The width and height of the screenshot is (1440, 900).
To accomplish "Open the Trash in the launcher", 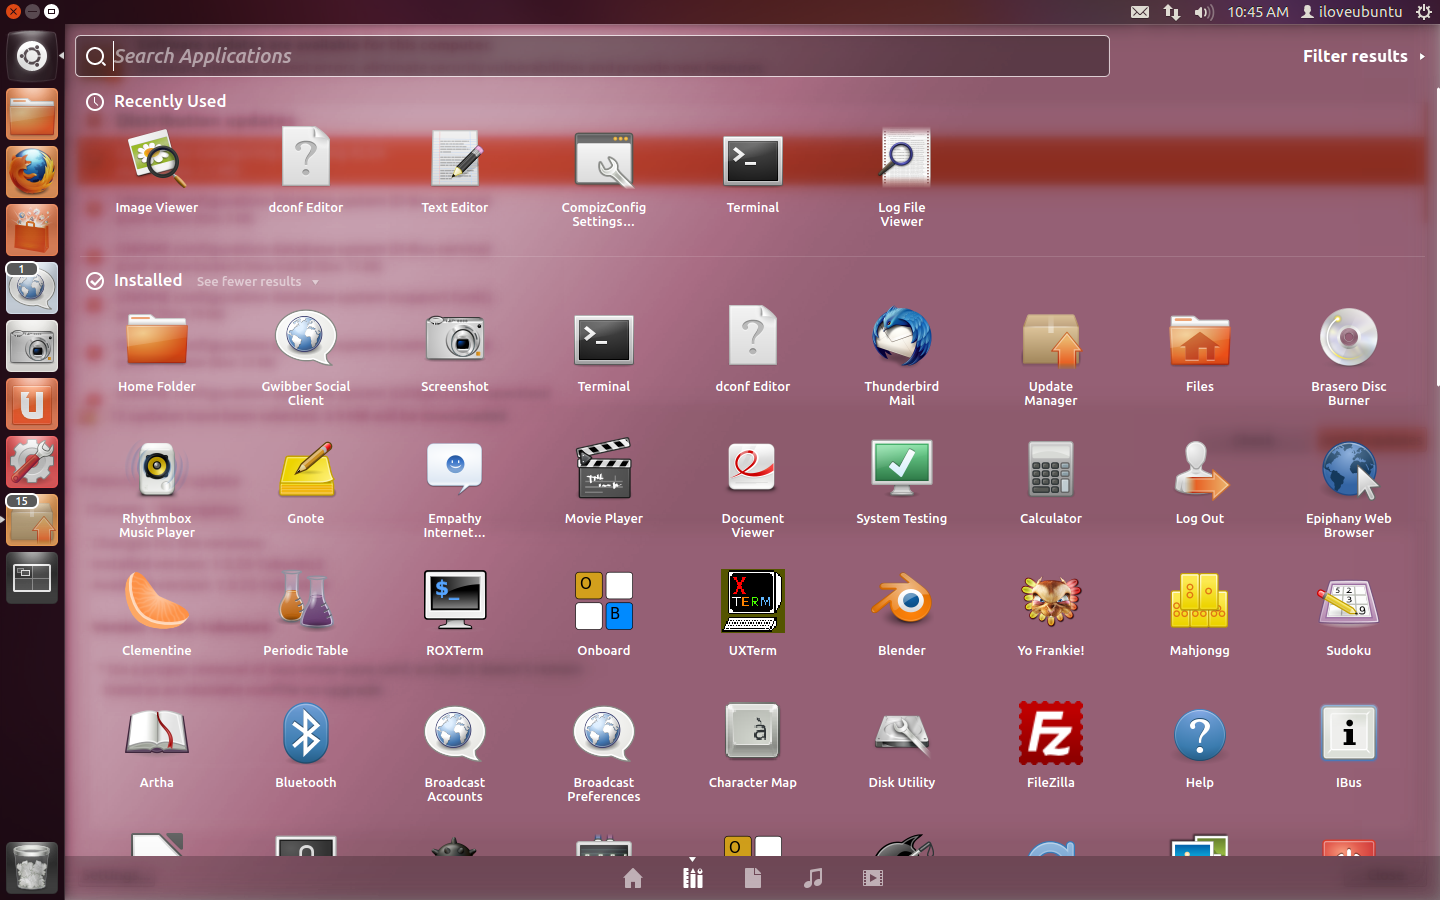I will tap(32, 866).
